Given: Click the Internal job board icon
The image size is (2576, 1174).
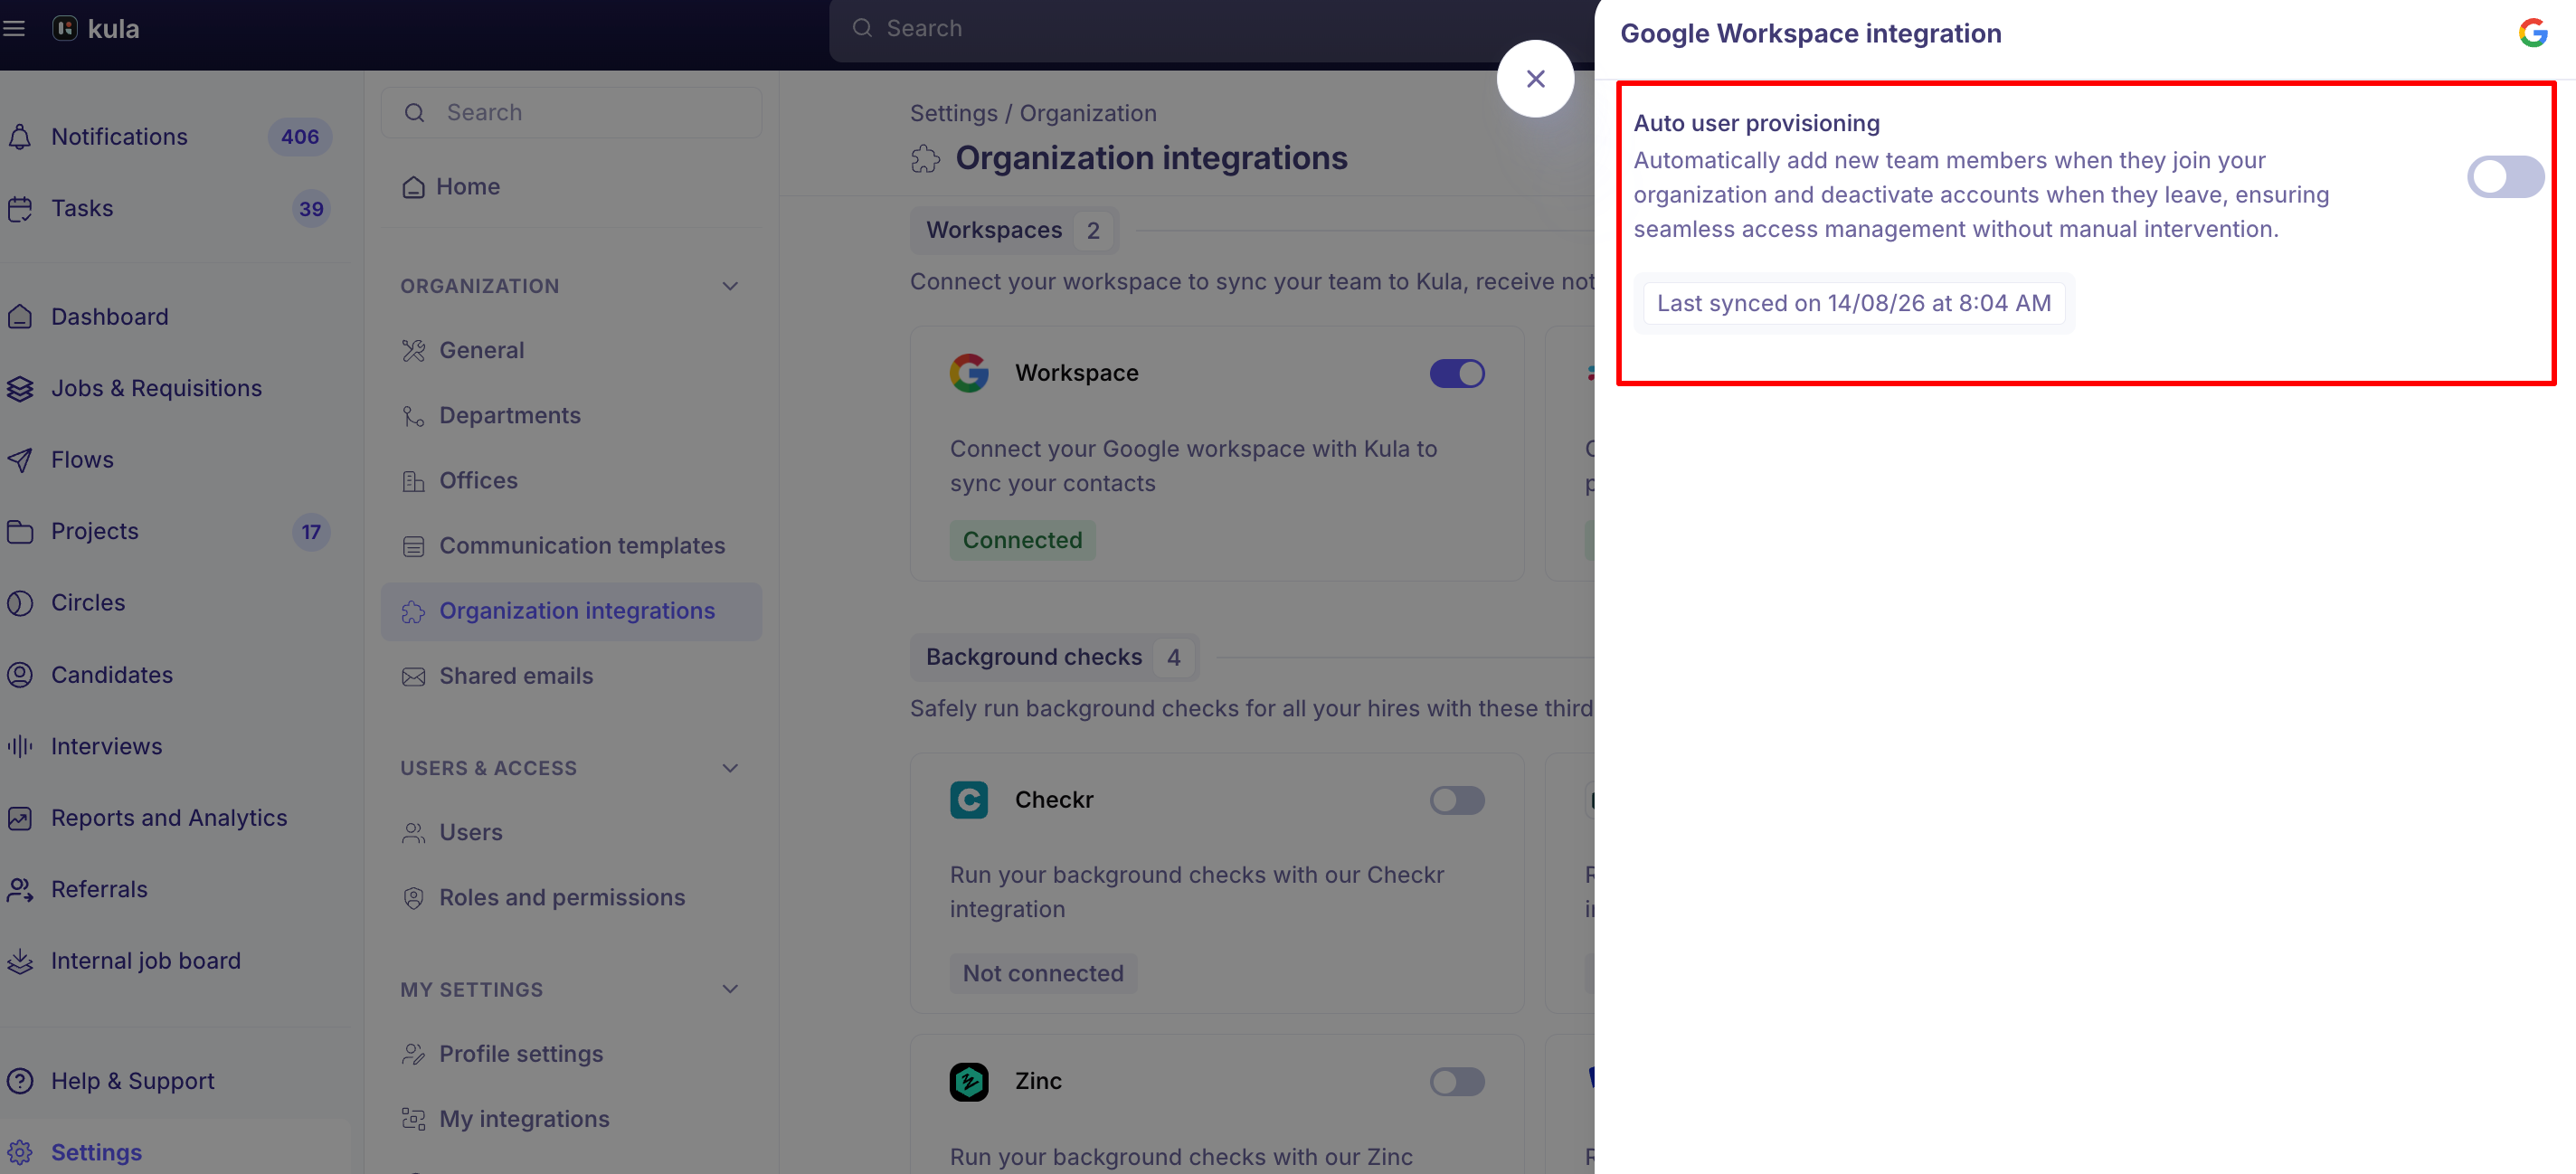Looking at the screenshot, I should [20, 961].
